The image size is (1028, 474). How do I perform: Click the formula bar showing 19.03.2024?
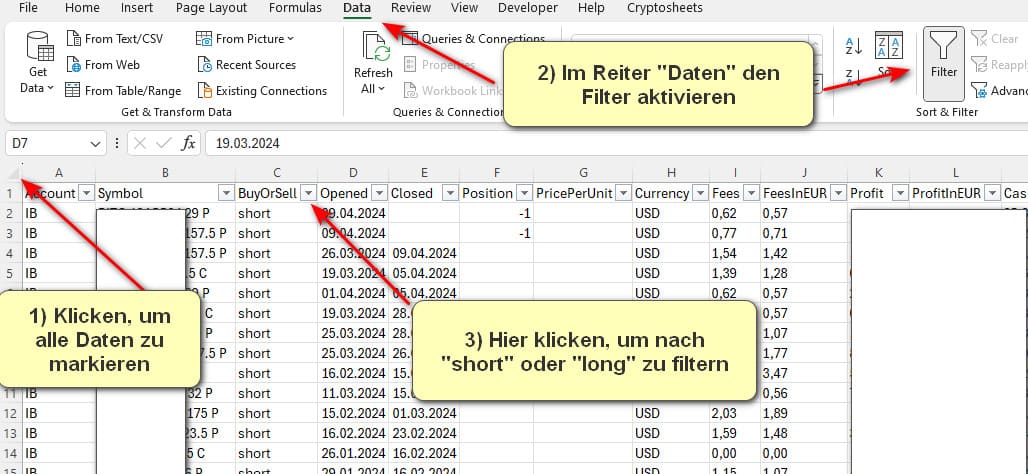[616, 144]
